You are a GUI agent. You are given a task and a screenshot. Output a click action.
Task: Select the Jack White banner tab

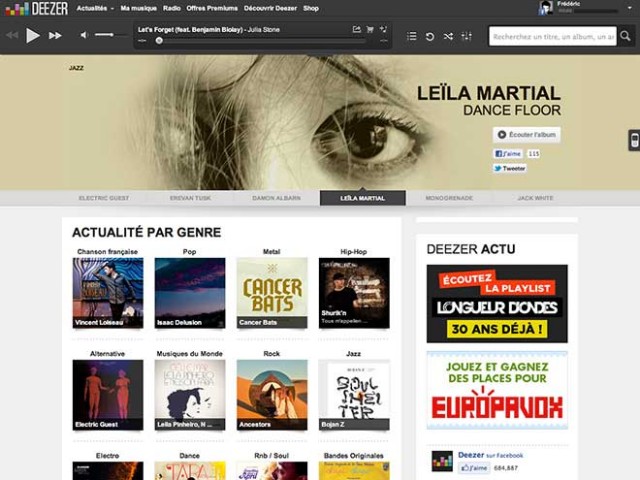535,198
